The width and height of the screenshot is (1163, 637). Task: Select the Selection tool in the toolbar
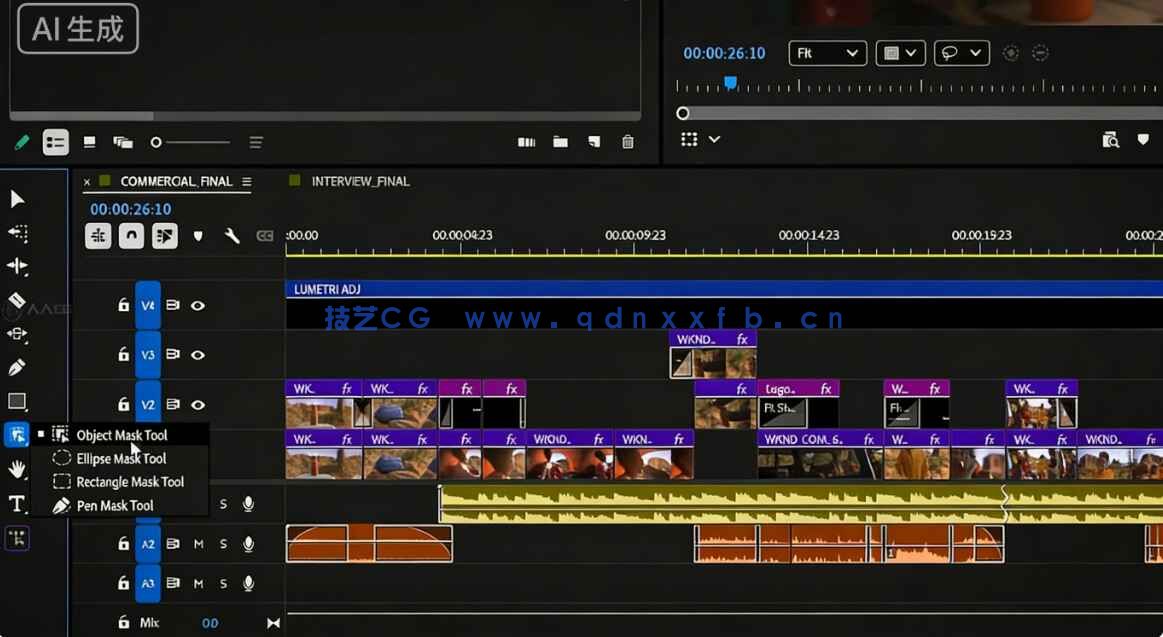[17, 199]
